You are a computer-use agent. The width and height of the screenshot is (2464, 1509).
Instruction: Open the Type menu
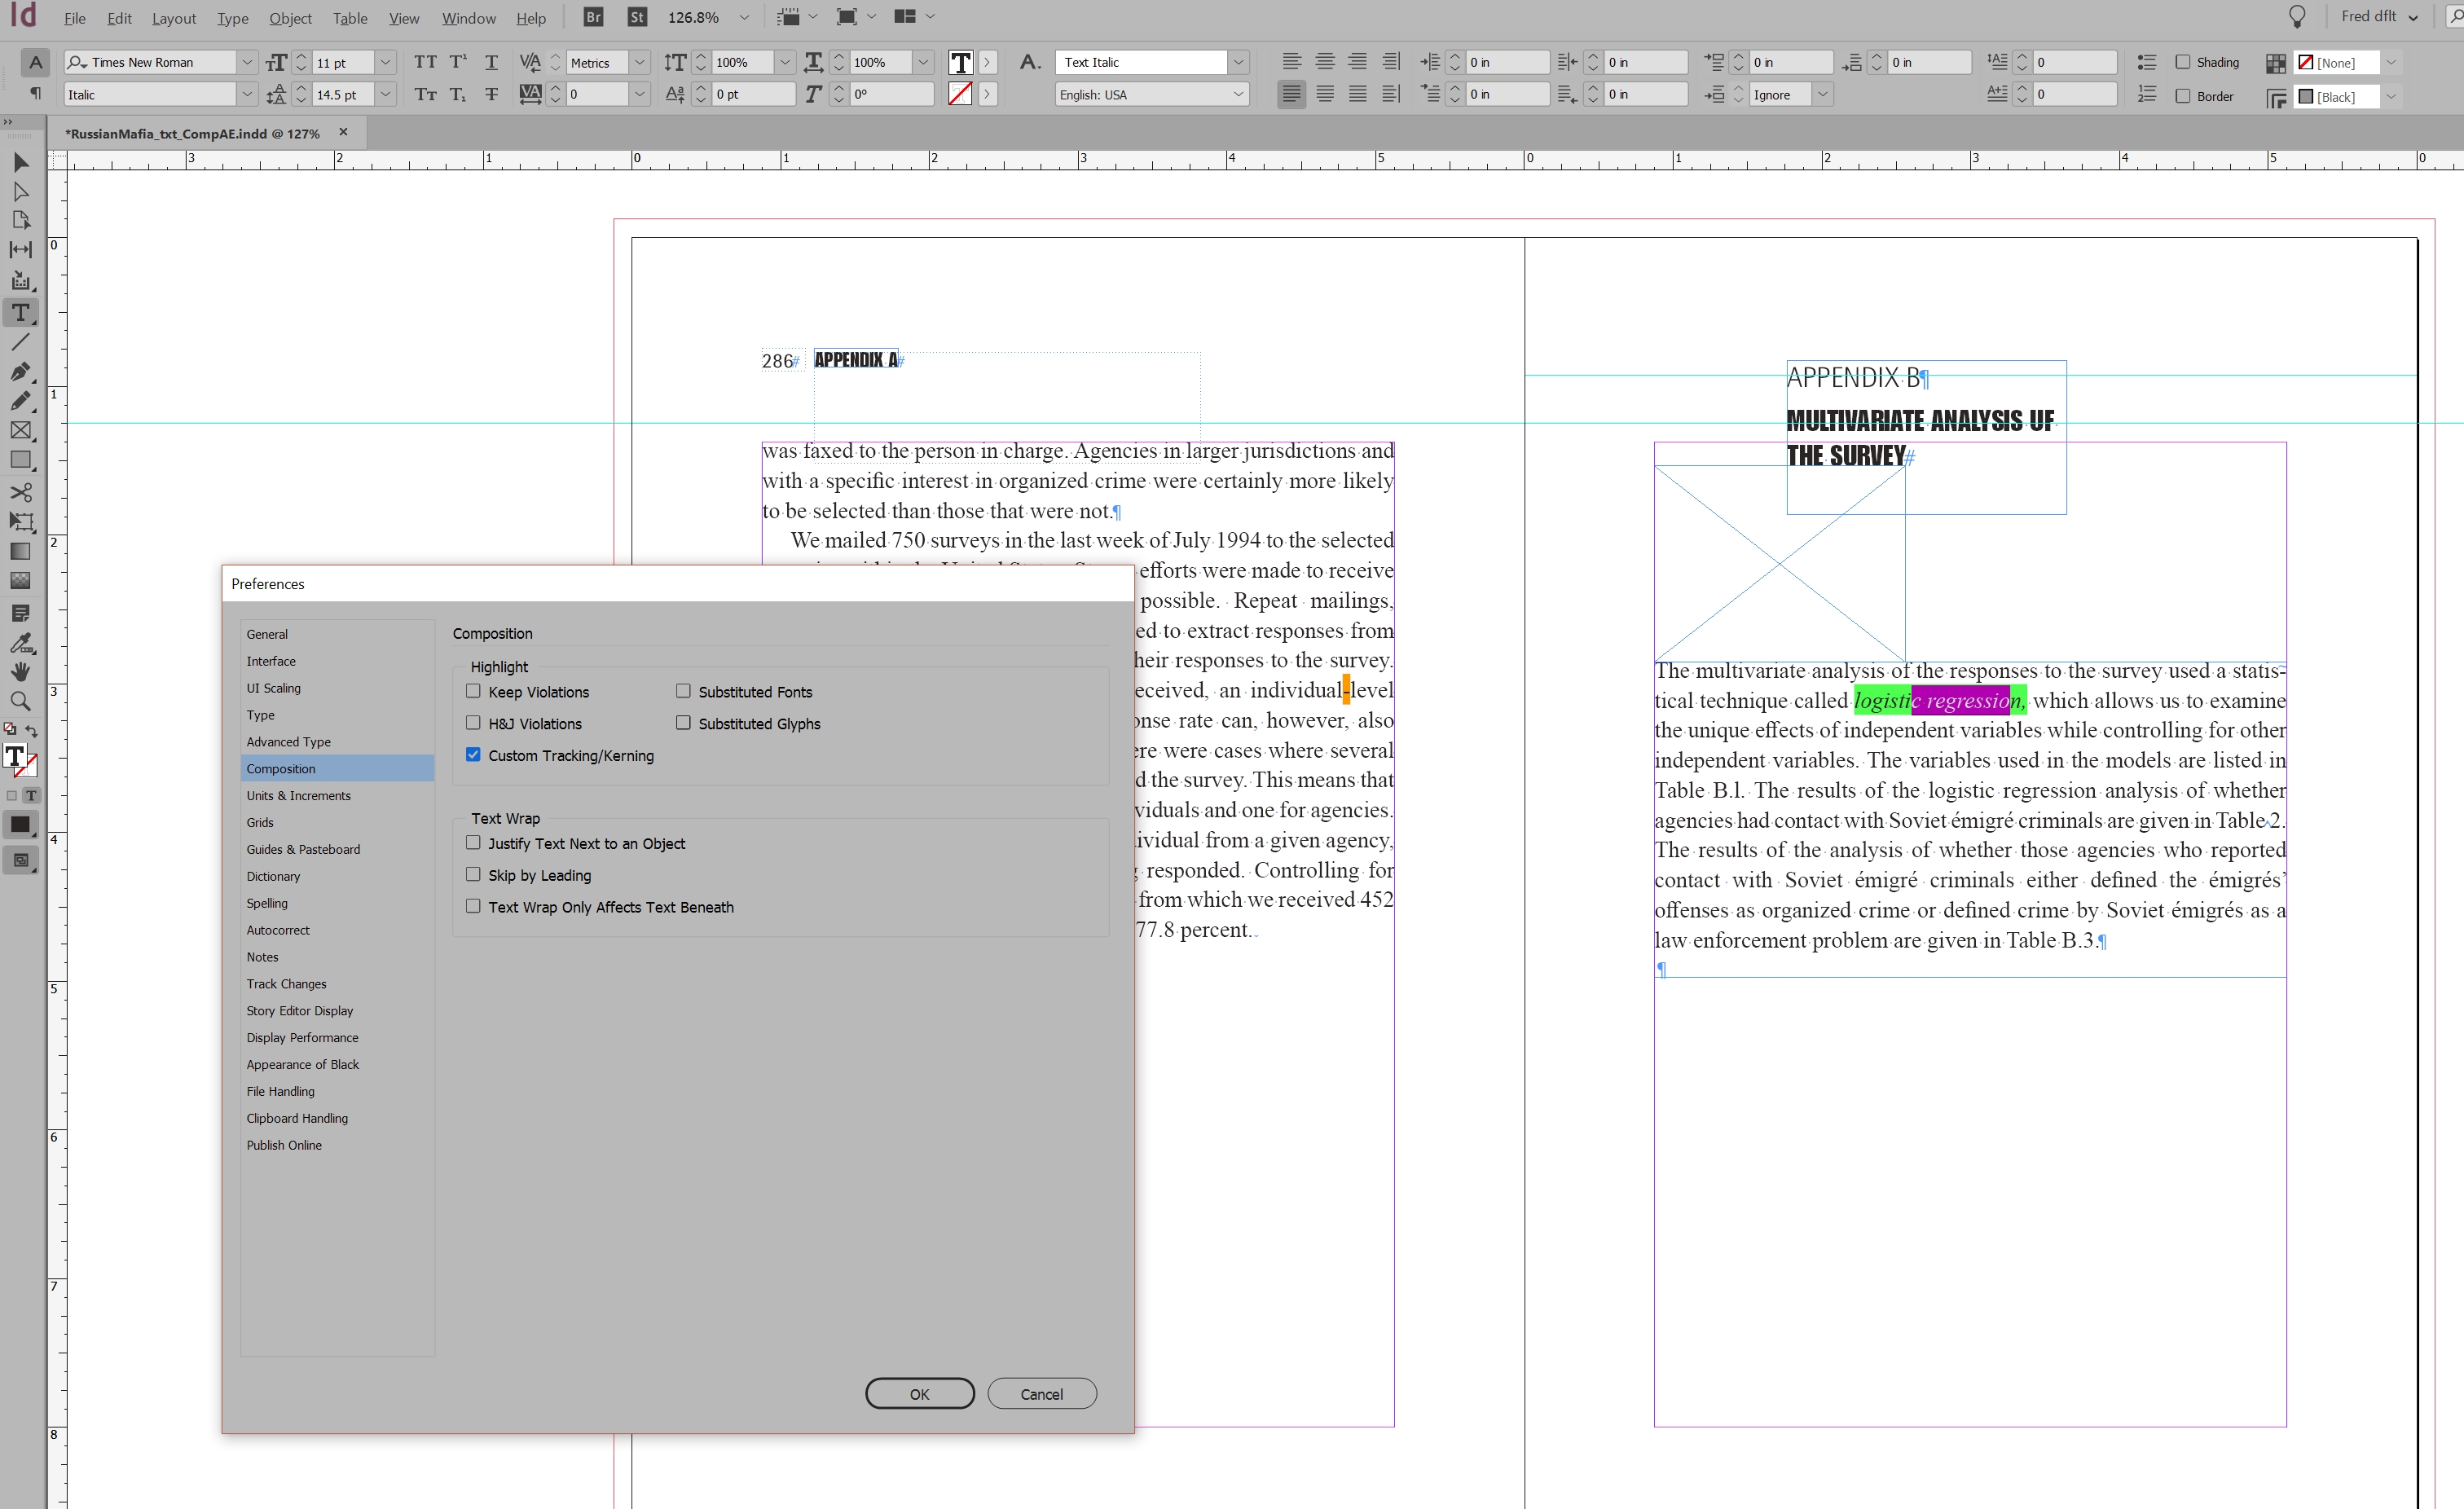click(233, 18)
